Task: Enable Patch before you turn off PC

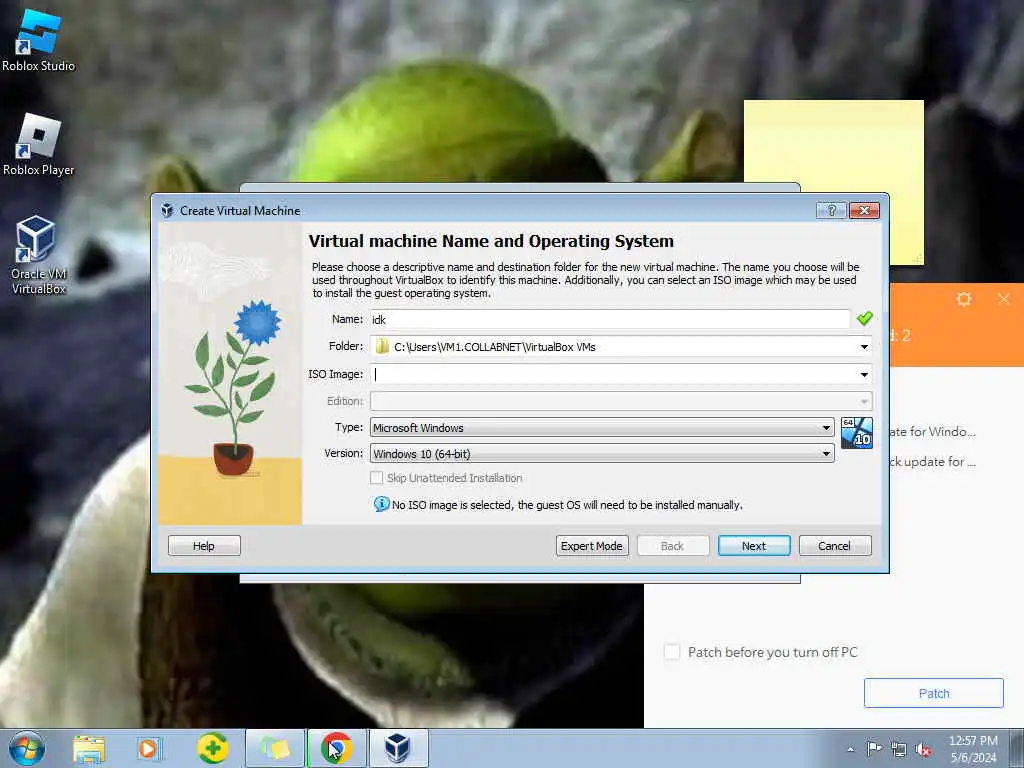Action: pyautogui.click(x=671, y=652)
